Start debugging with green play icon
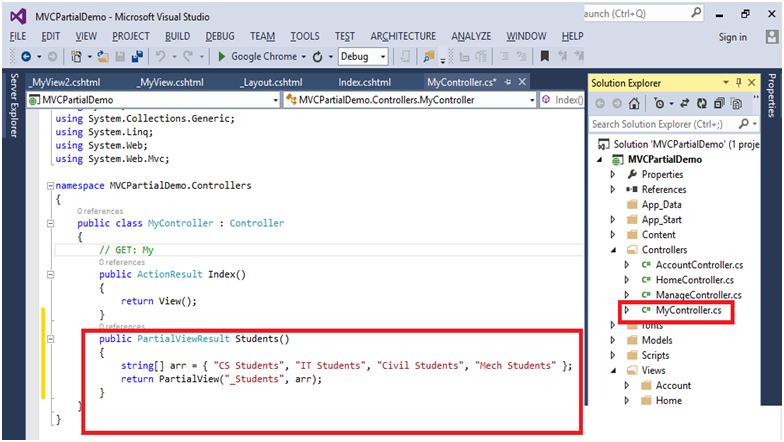784x442 pixels. [222, 56]
